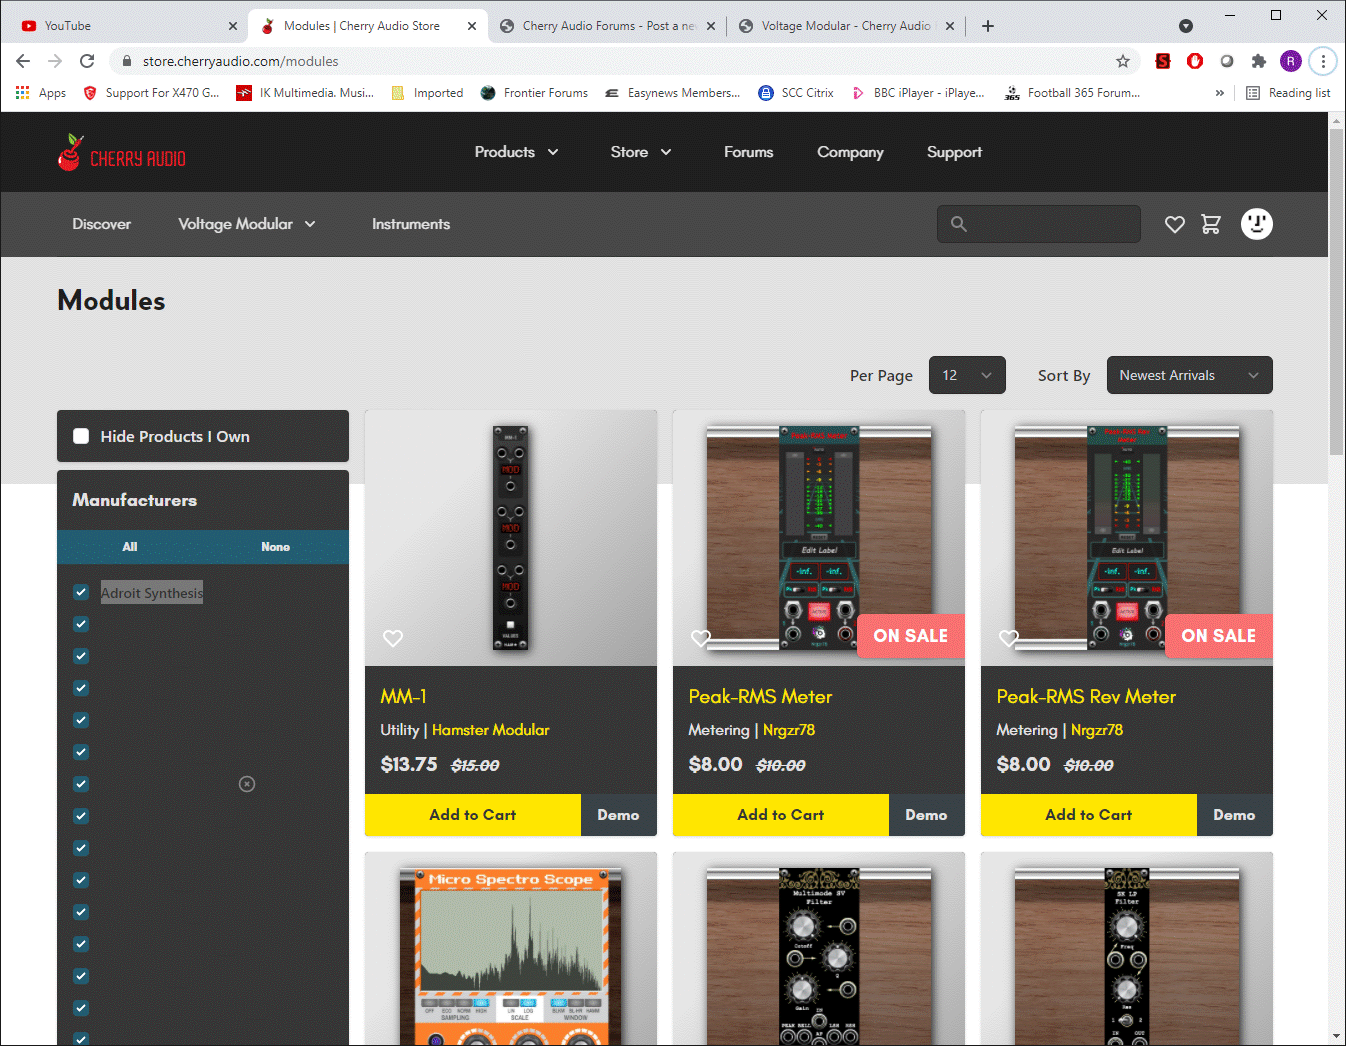Click the red S extension icon
This screenshot has height=1046, width=1346.
click(x=1163, y=61)
